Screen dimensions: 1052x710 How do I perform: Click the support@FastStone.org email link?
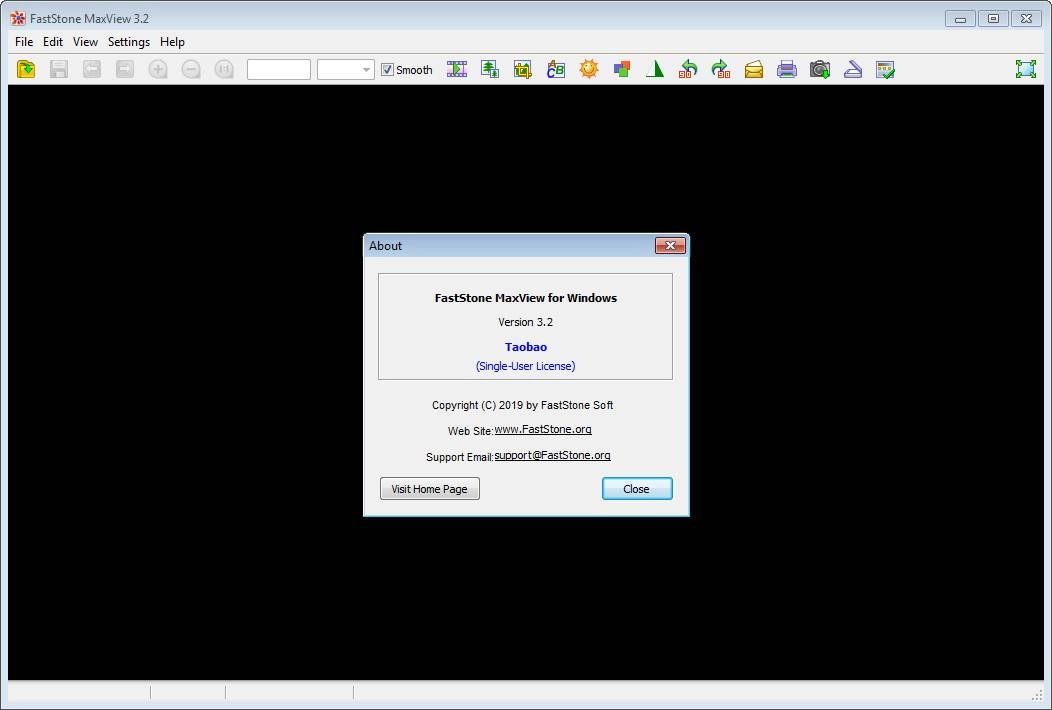click(x=552, y=455)
